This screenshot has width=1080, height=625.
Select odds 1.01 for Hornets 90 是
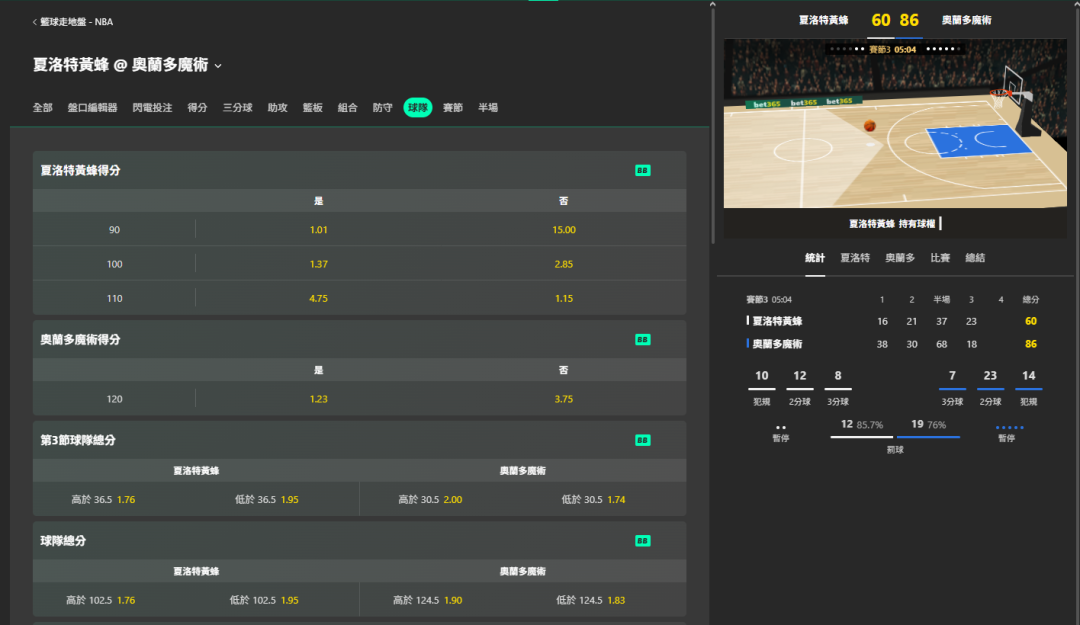(x=318, y=230)
